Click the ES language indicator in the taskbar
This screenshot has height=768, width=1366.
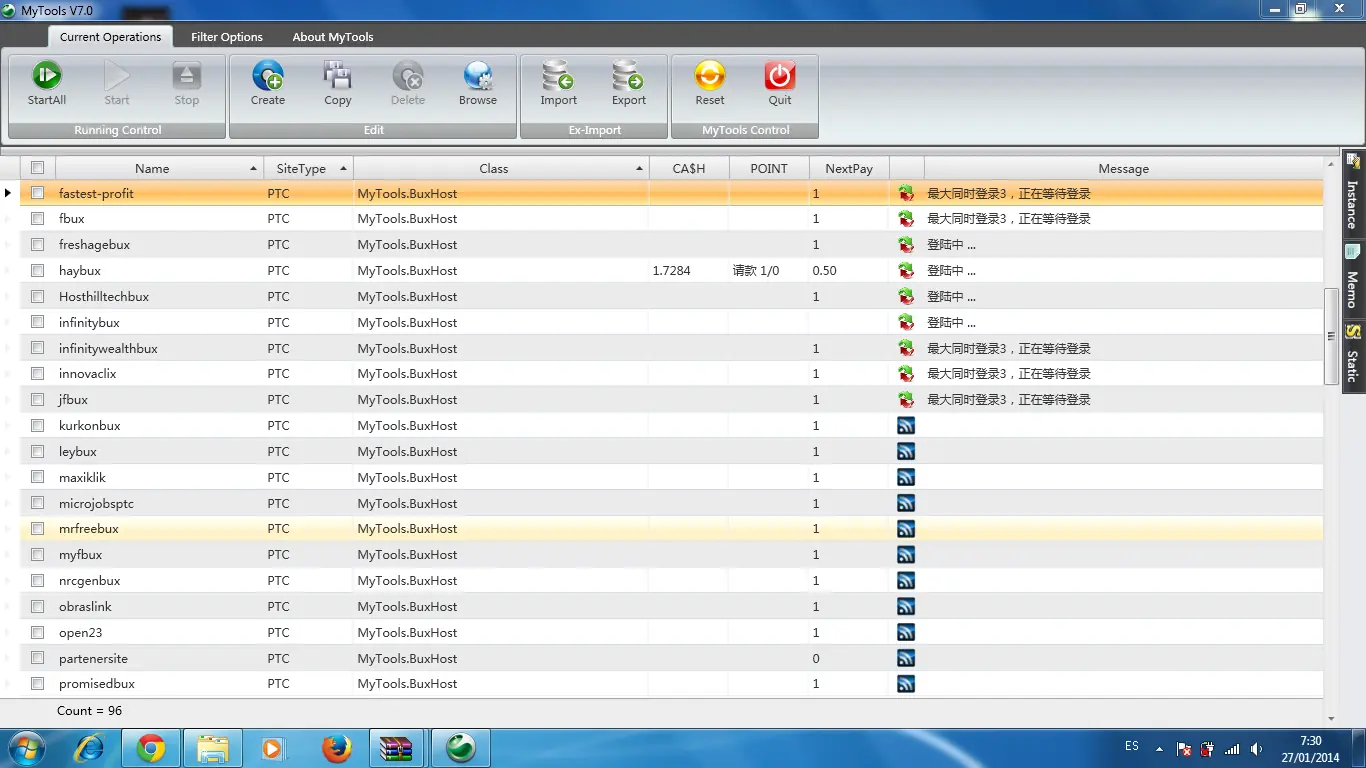pos(1132,746)
